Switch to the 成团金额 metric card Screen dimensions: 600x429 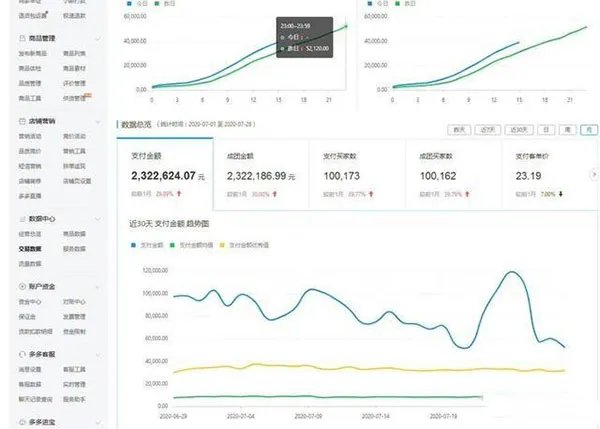[x=263, y=170]
